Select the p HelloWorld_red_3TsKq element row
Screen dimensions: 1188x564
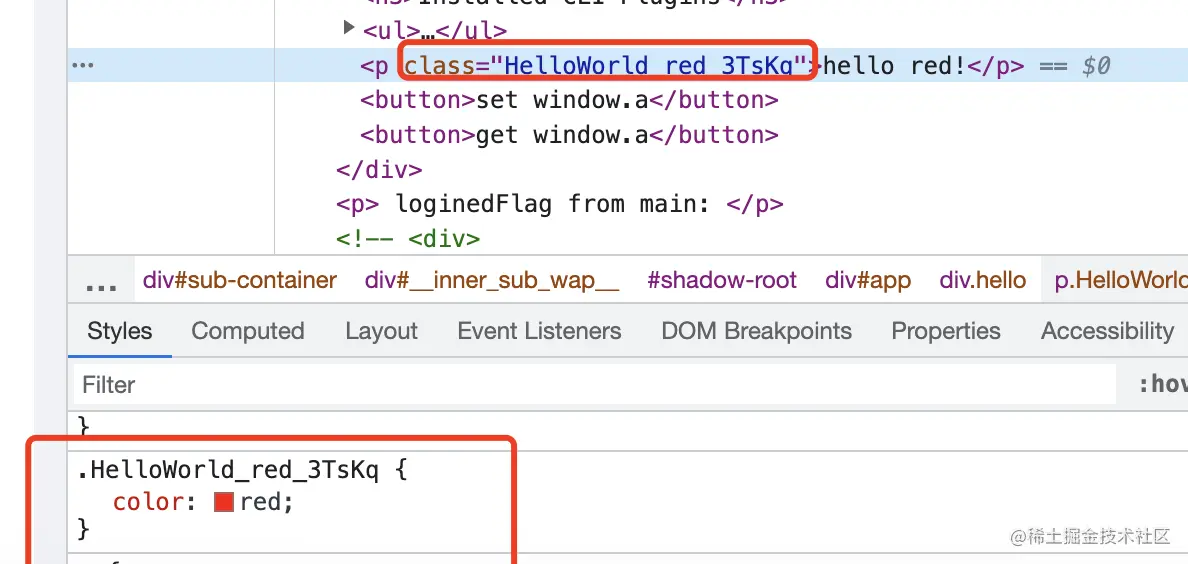(627, 65)
